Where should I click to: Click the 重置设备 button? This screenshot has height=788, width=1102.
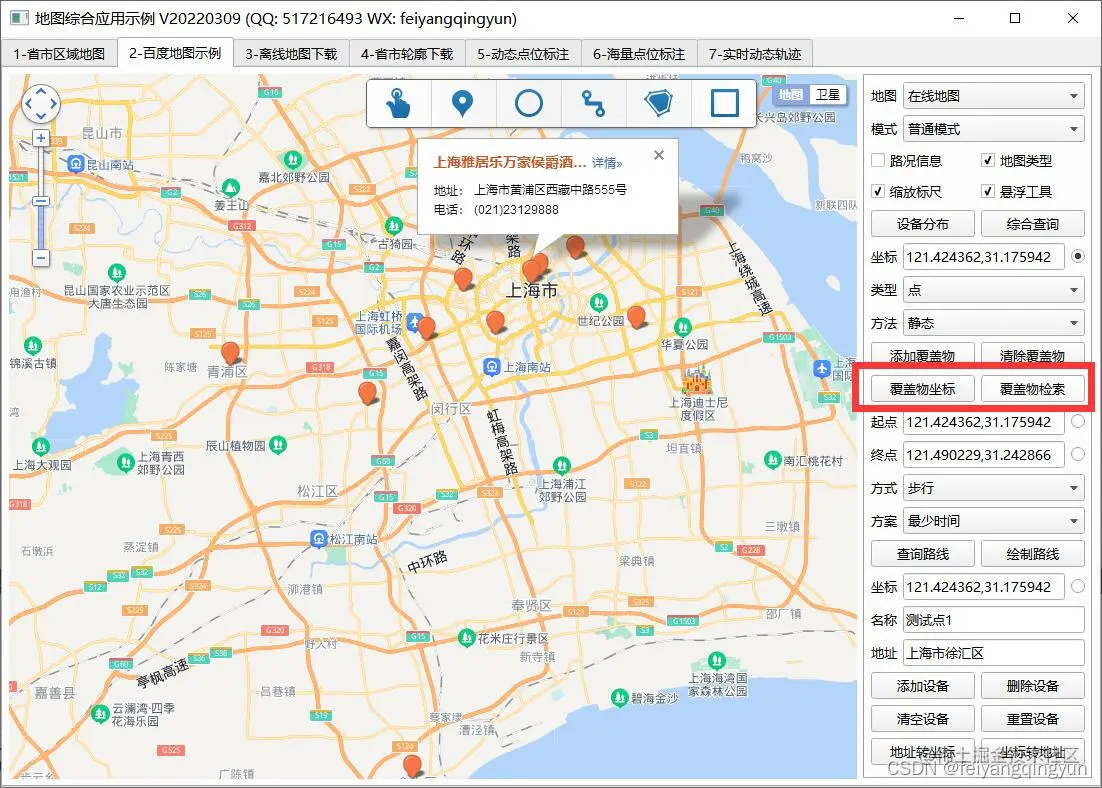coord(1032,719)
